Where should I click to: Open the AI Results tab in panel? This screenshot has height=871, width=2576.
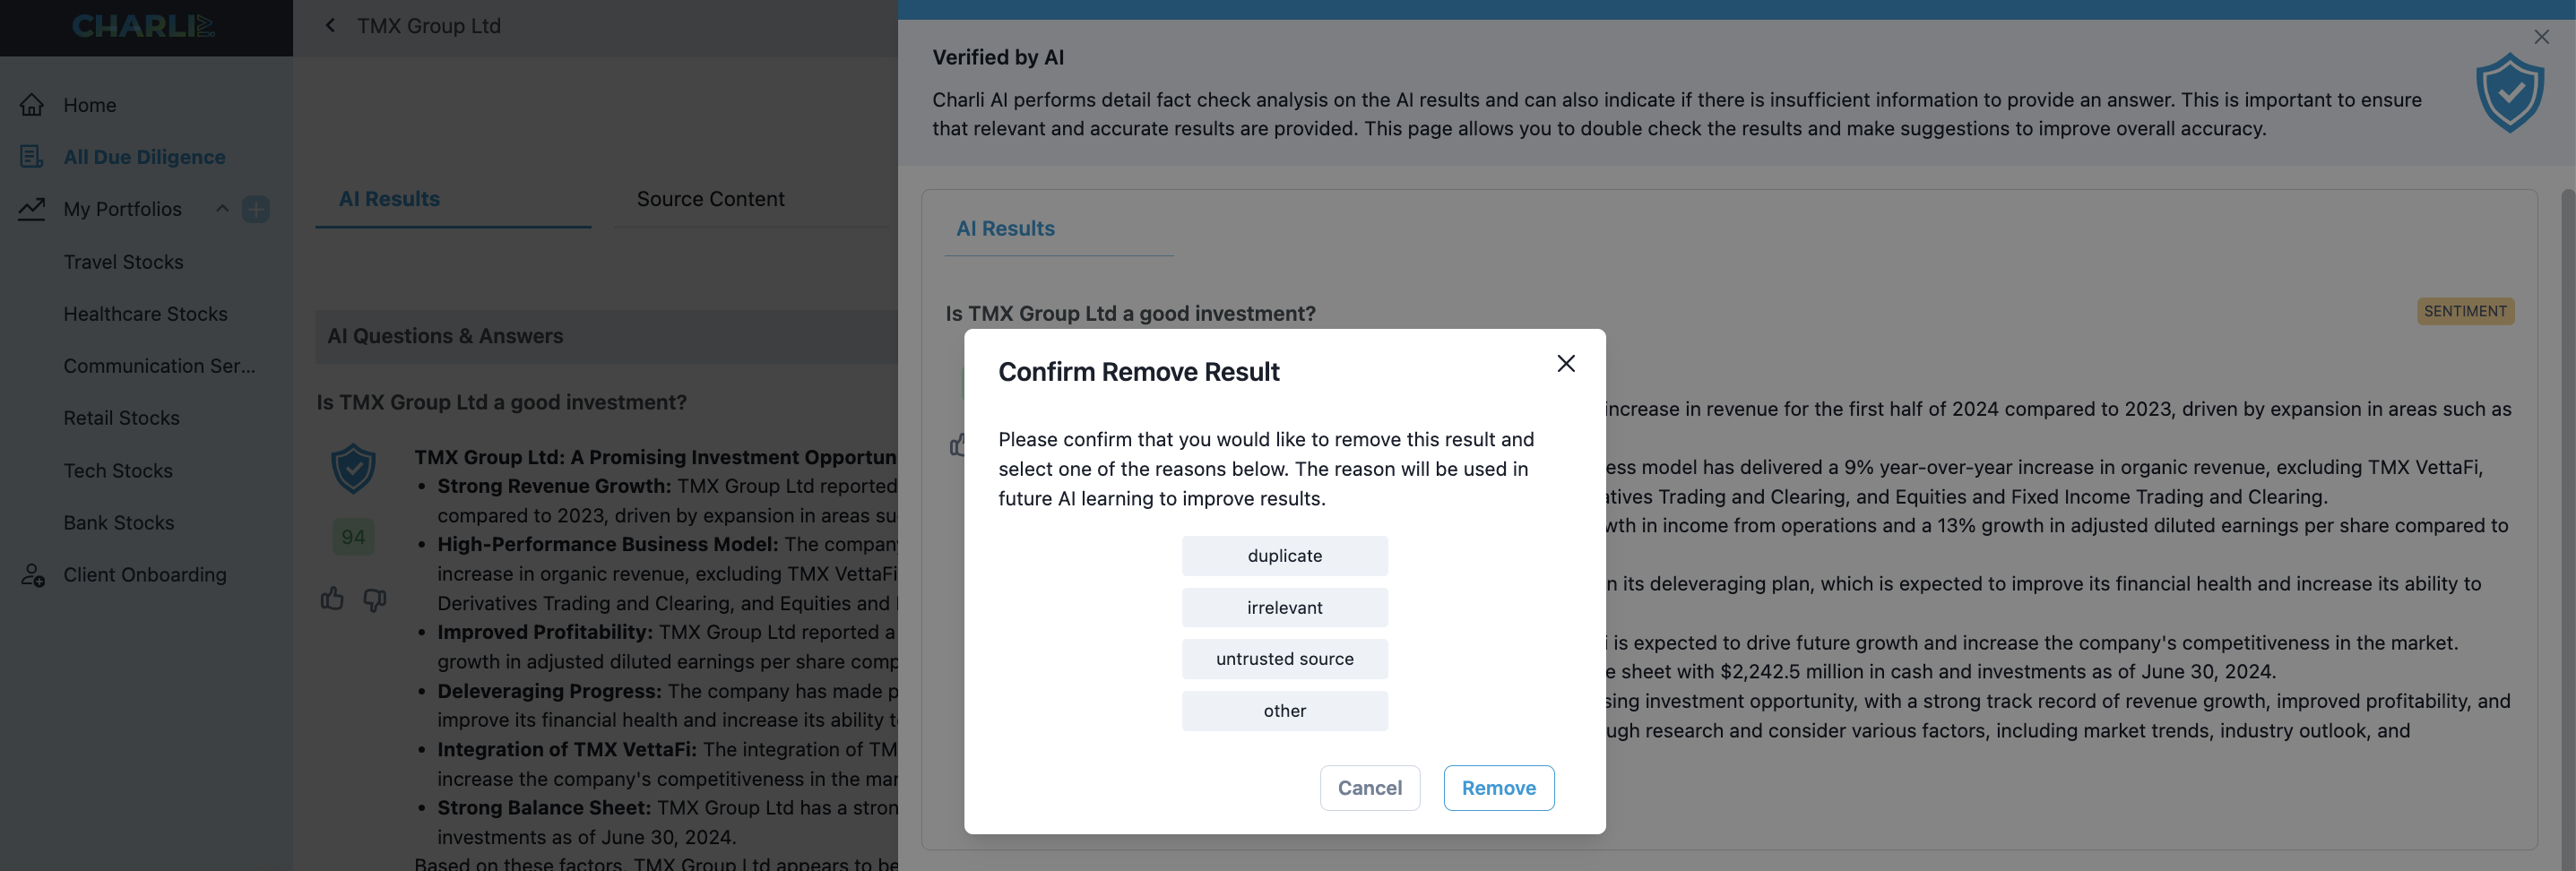[x=1006, y=228]
